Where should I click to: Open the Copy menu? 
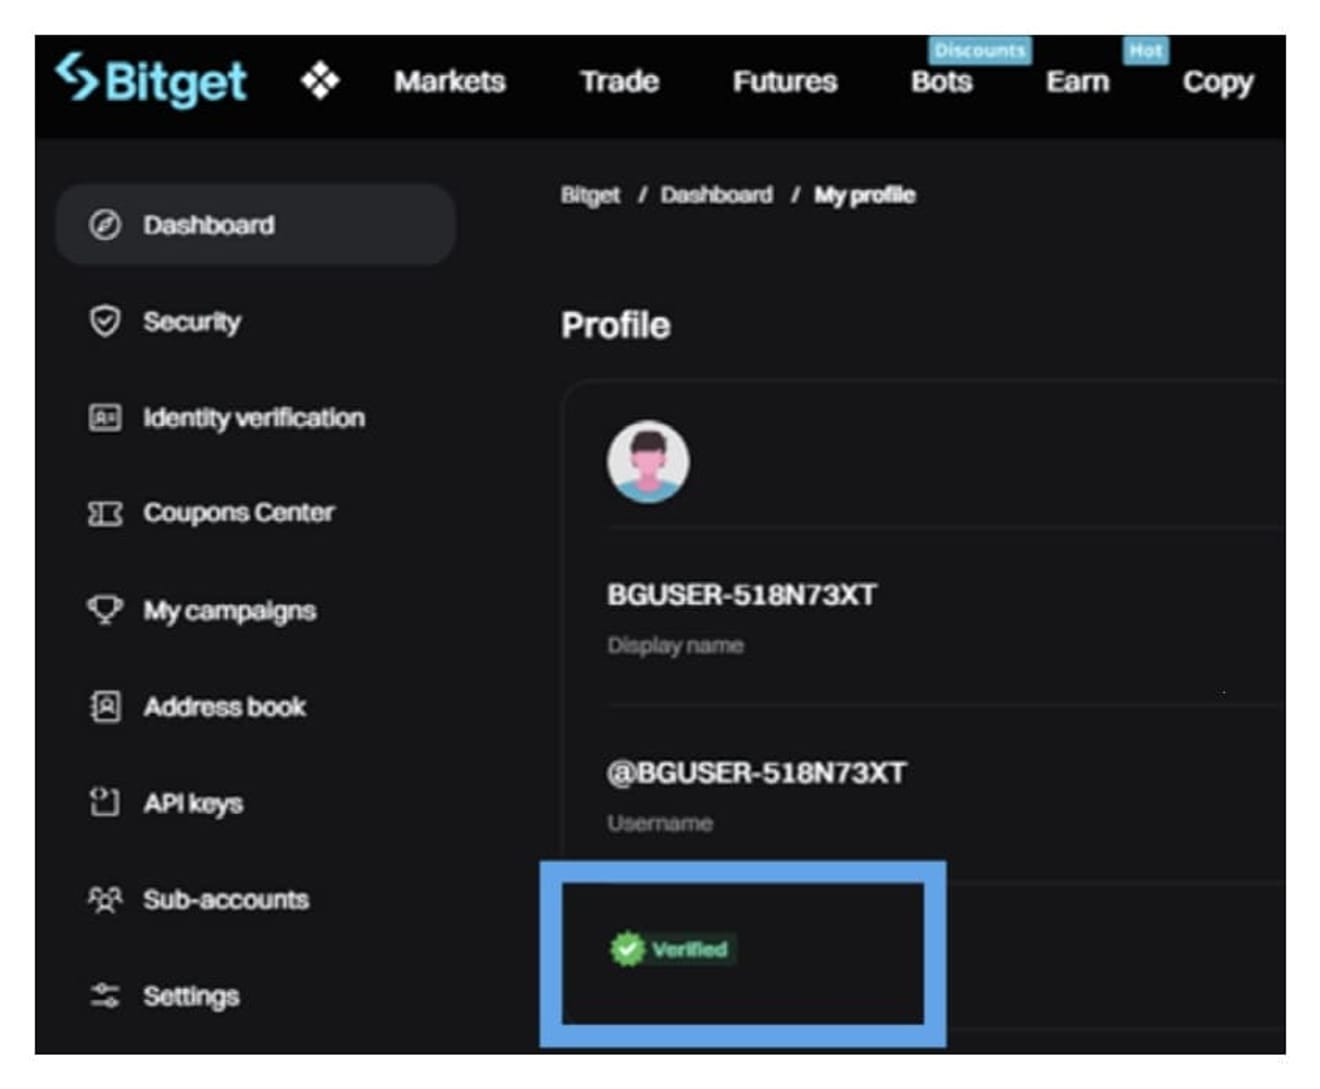tap(1218, 83)
